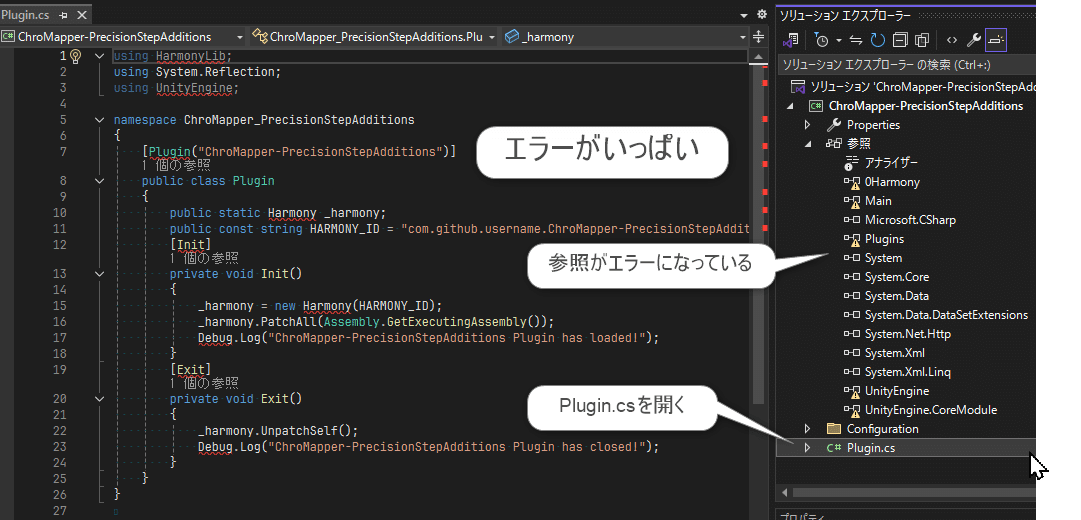The image size is (1081, 520).
Task: Select Plugin.cs in Solution Explorer
Action: click(x=871, y=448)
